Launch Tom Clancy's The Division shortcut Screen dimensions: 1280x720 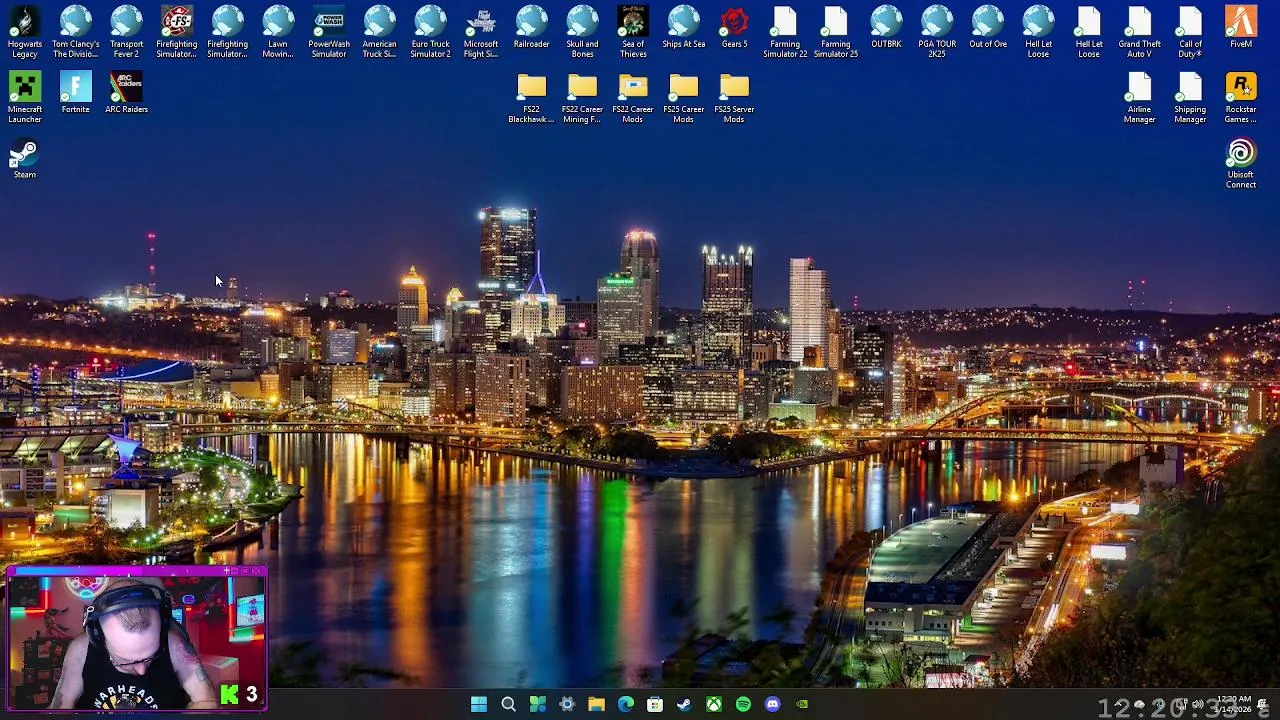tap(76, 32)
